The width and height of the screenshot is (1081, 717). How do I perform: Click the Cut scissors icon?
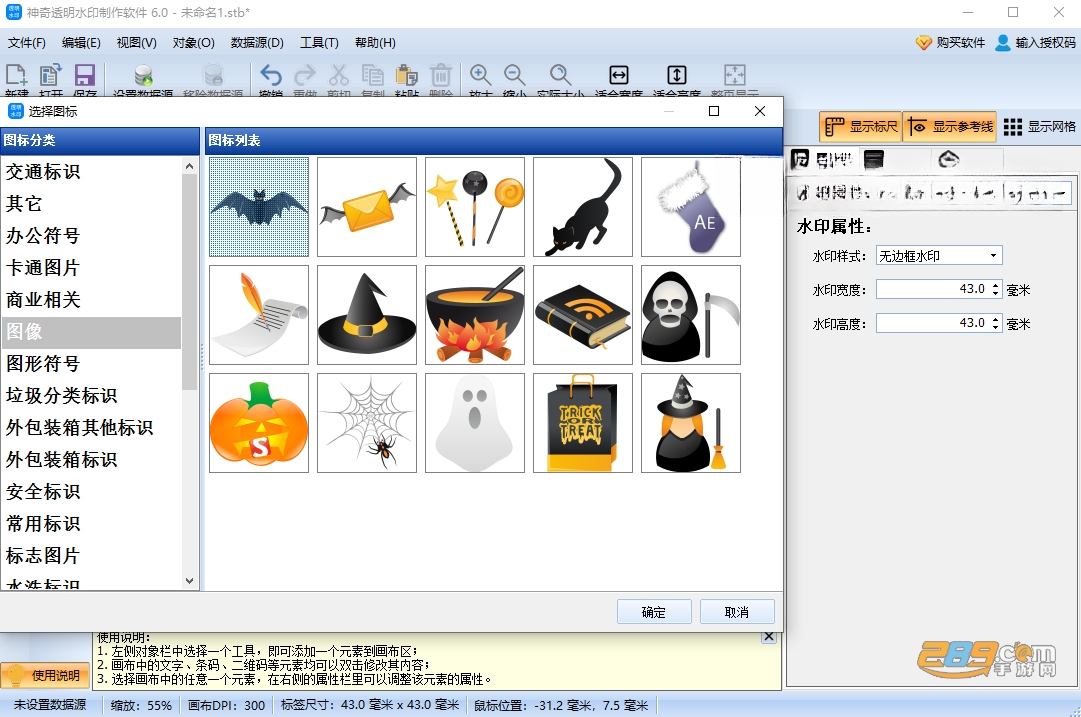click(339, 75)
